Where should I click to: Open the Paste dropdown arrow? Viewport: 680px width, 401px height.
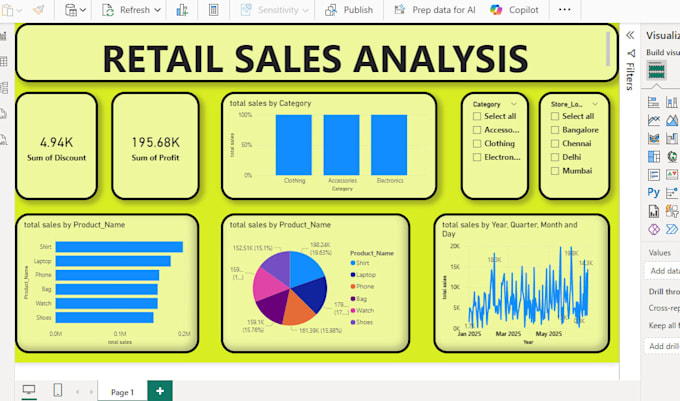[19, 10]
